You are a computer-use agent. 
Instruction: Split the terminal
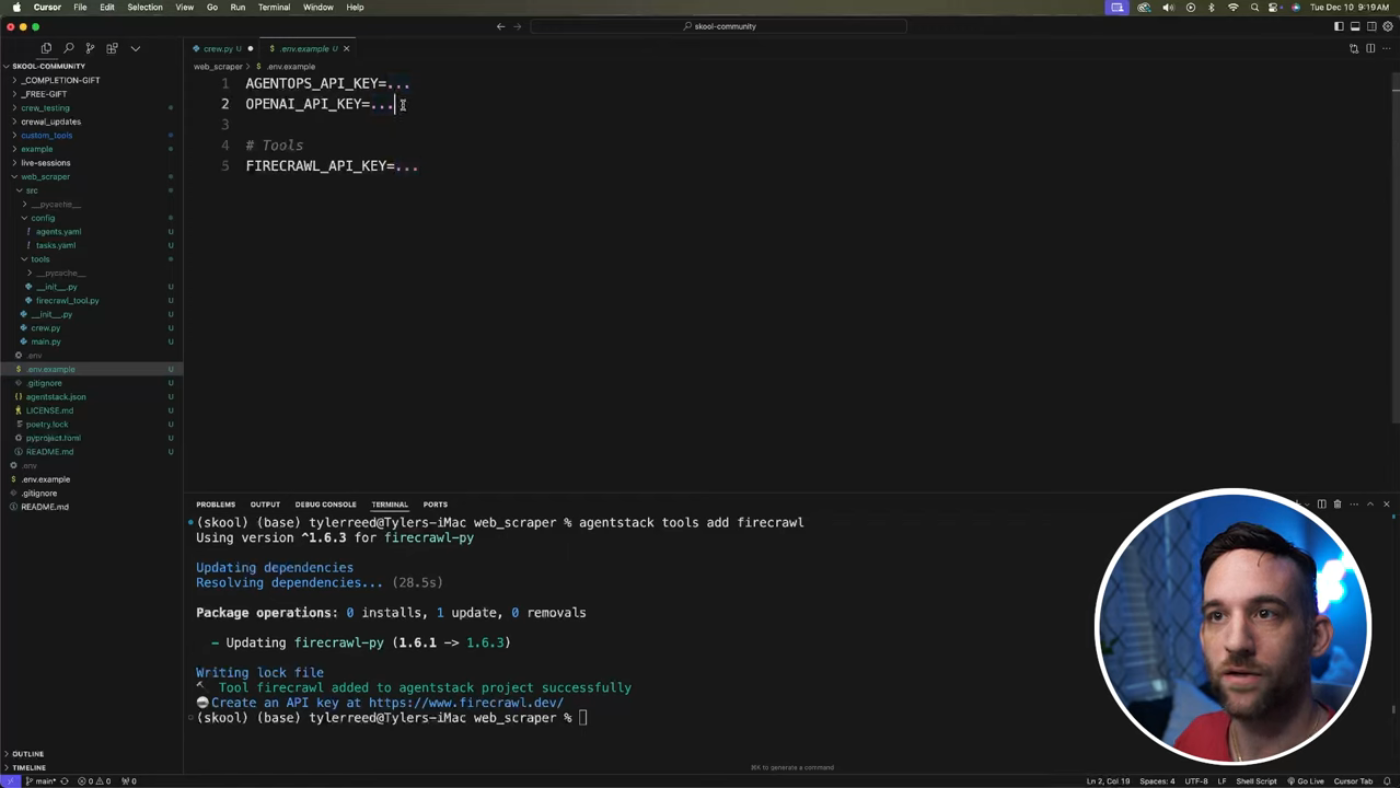1322,504
